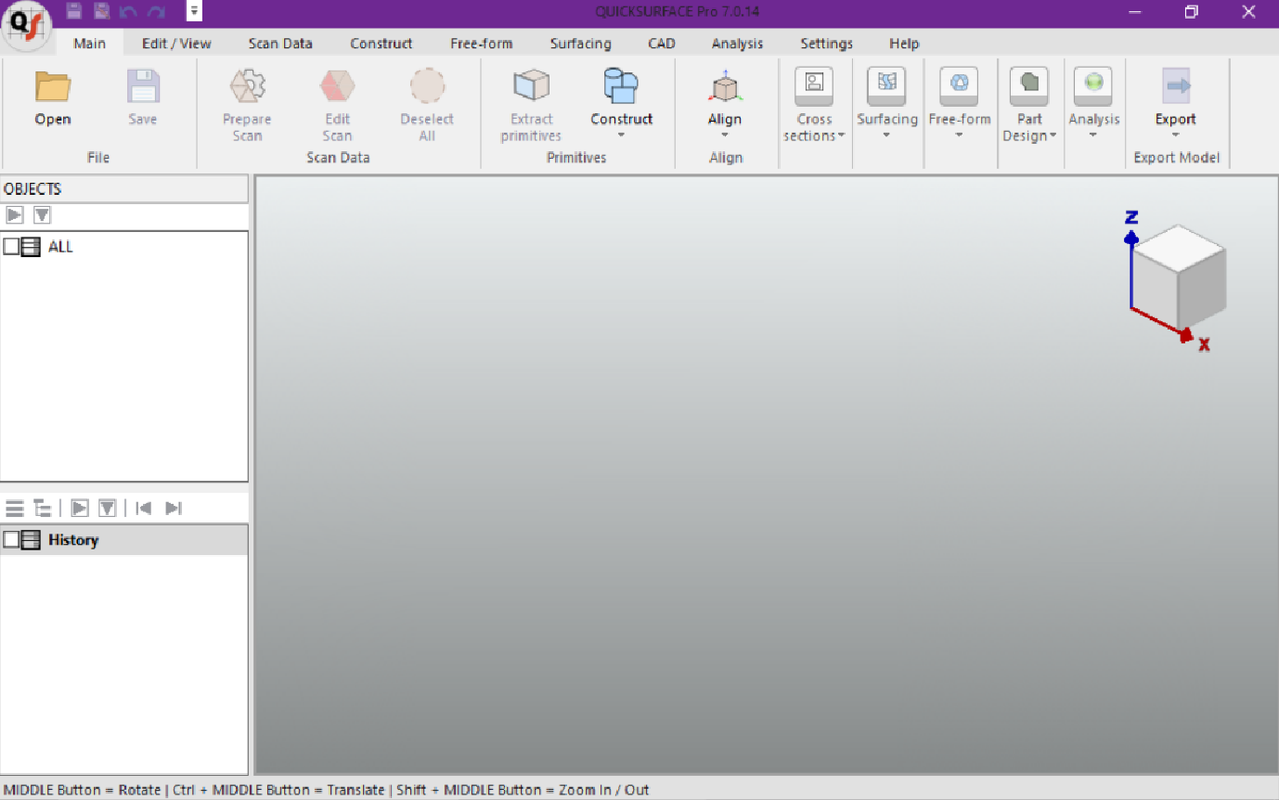
Task: Switch History to tree view
Action: tap(42, 508)
